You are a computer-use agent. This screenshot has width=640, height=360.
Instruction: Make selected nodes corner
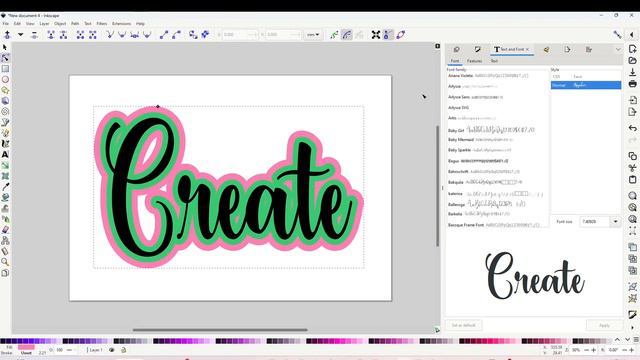click(110, 35)
